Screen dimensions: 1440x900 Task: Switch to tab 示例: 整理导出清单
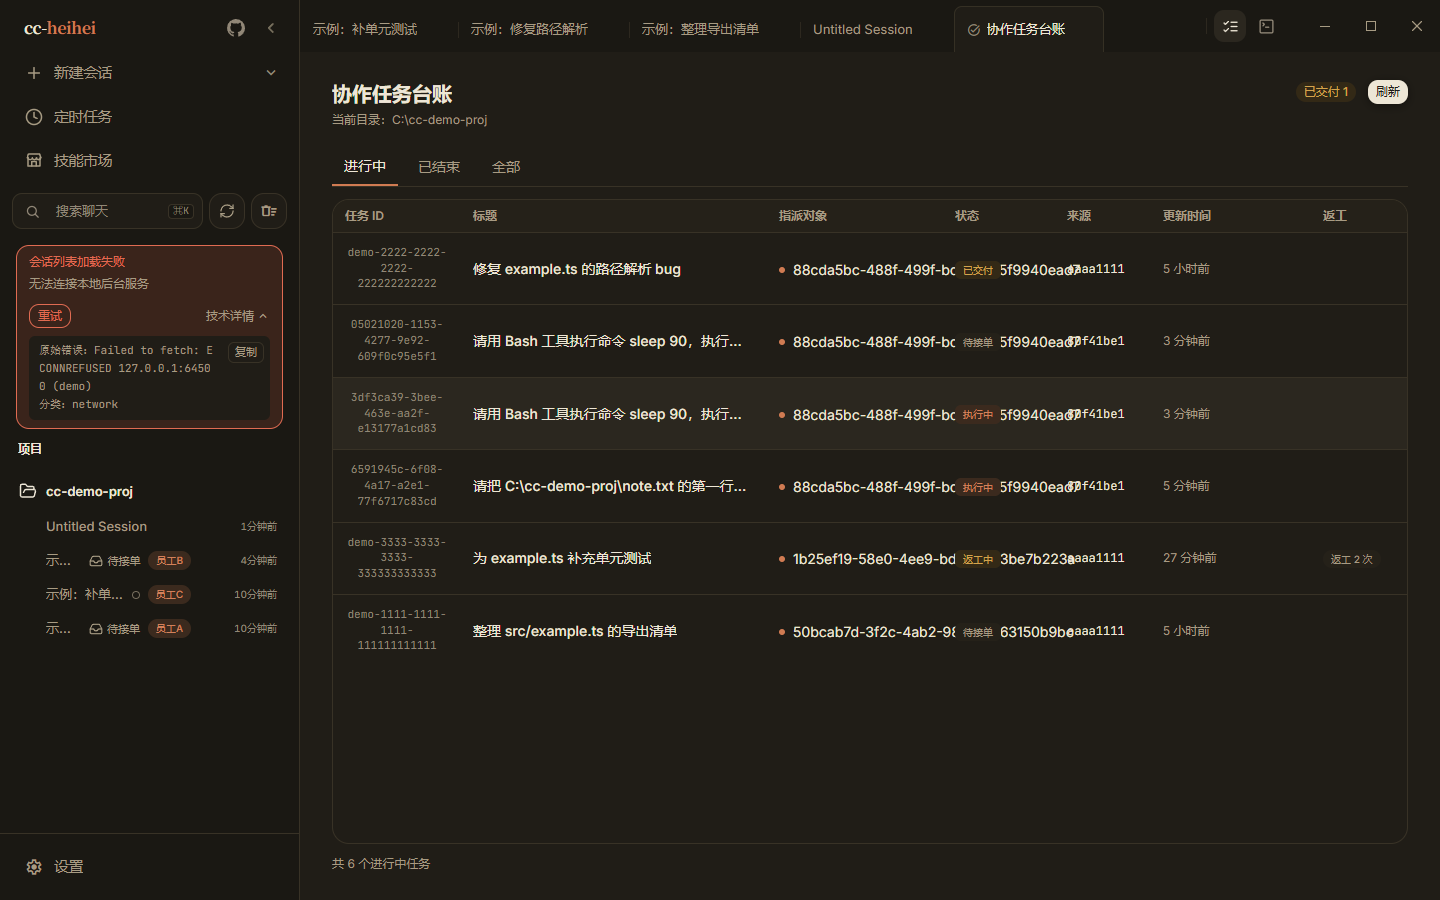[x=700, y=30]
